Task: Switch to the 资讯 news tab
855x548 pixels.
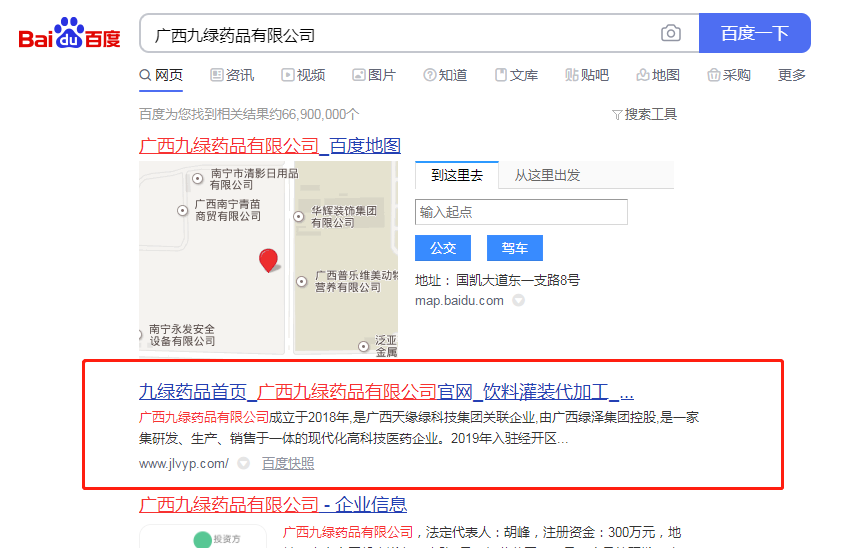Action: (232, 75)
